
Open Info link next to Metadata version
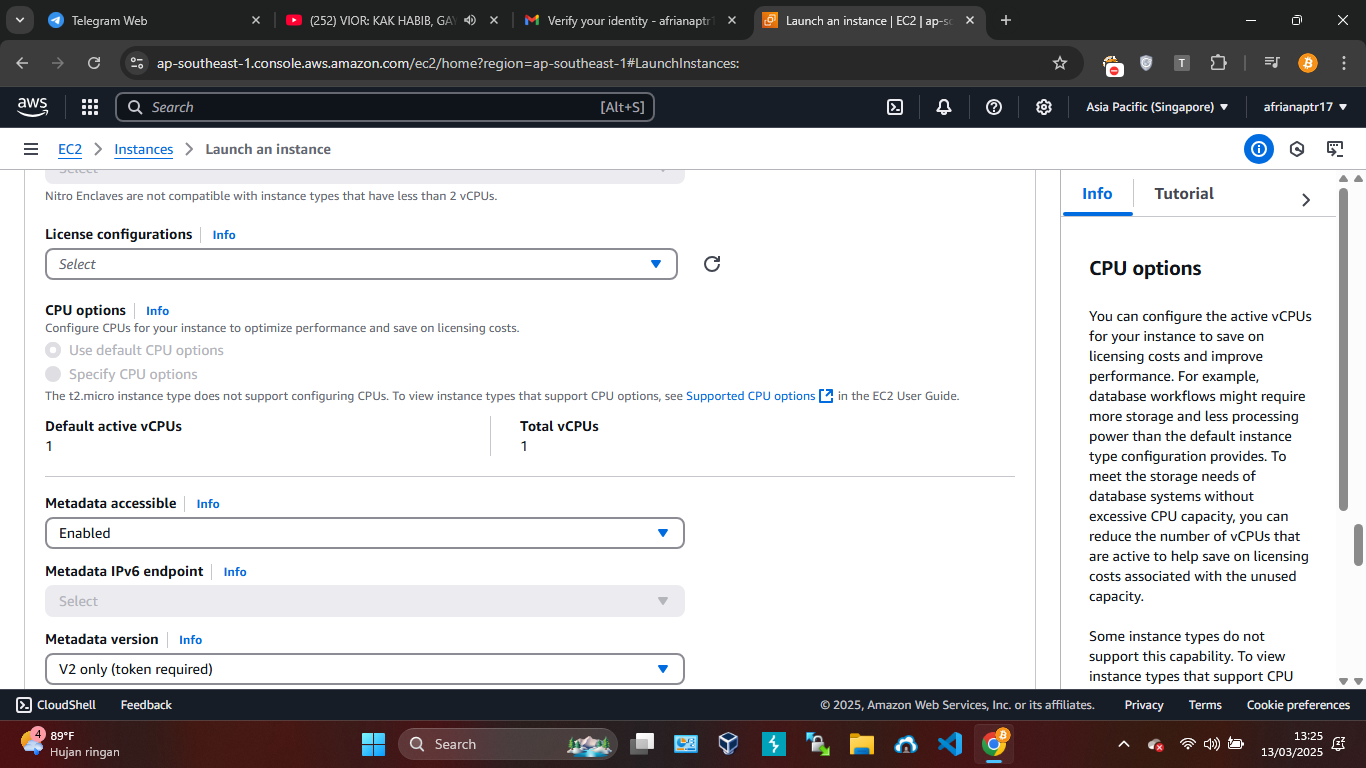click(190, 640)
